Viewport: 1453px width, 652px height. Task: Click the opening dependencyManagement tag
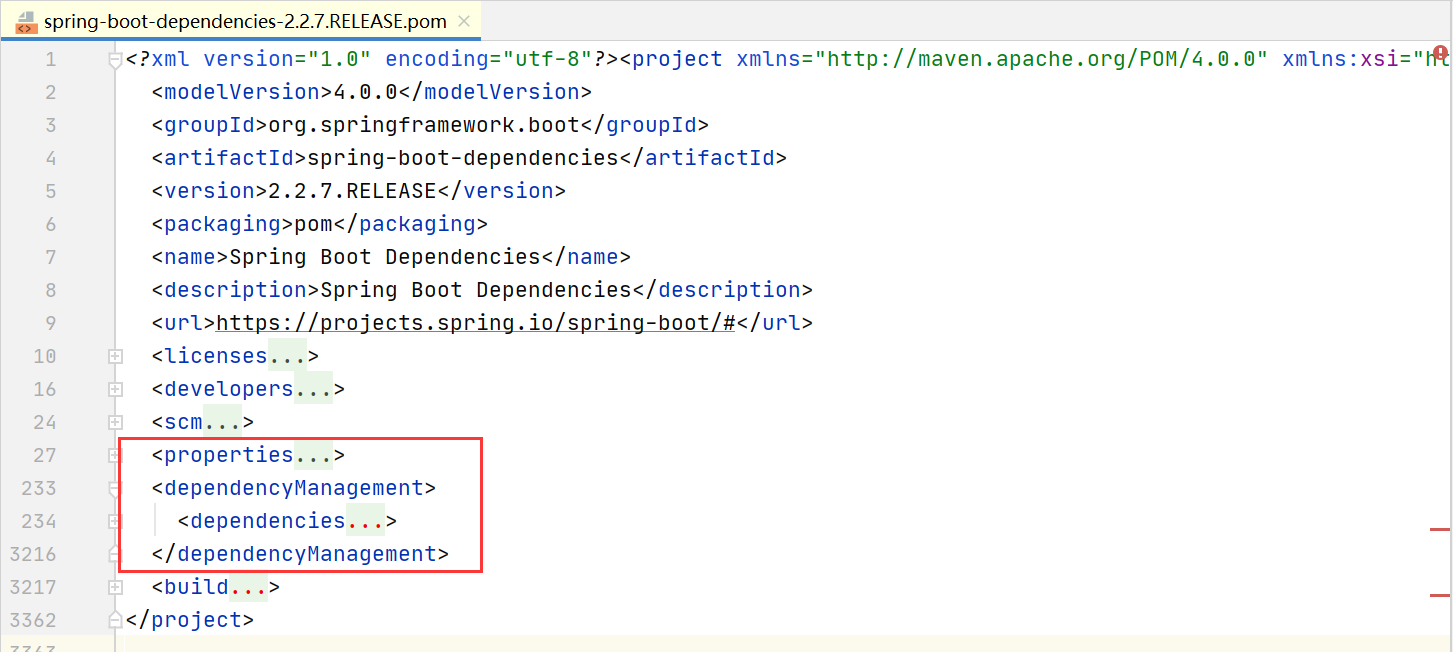294,489
